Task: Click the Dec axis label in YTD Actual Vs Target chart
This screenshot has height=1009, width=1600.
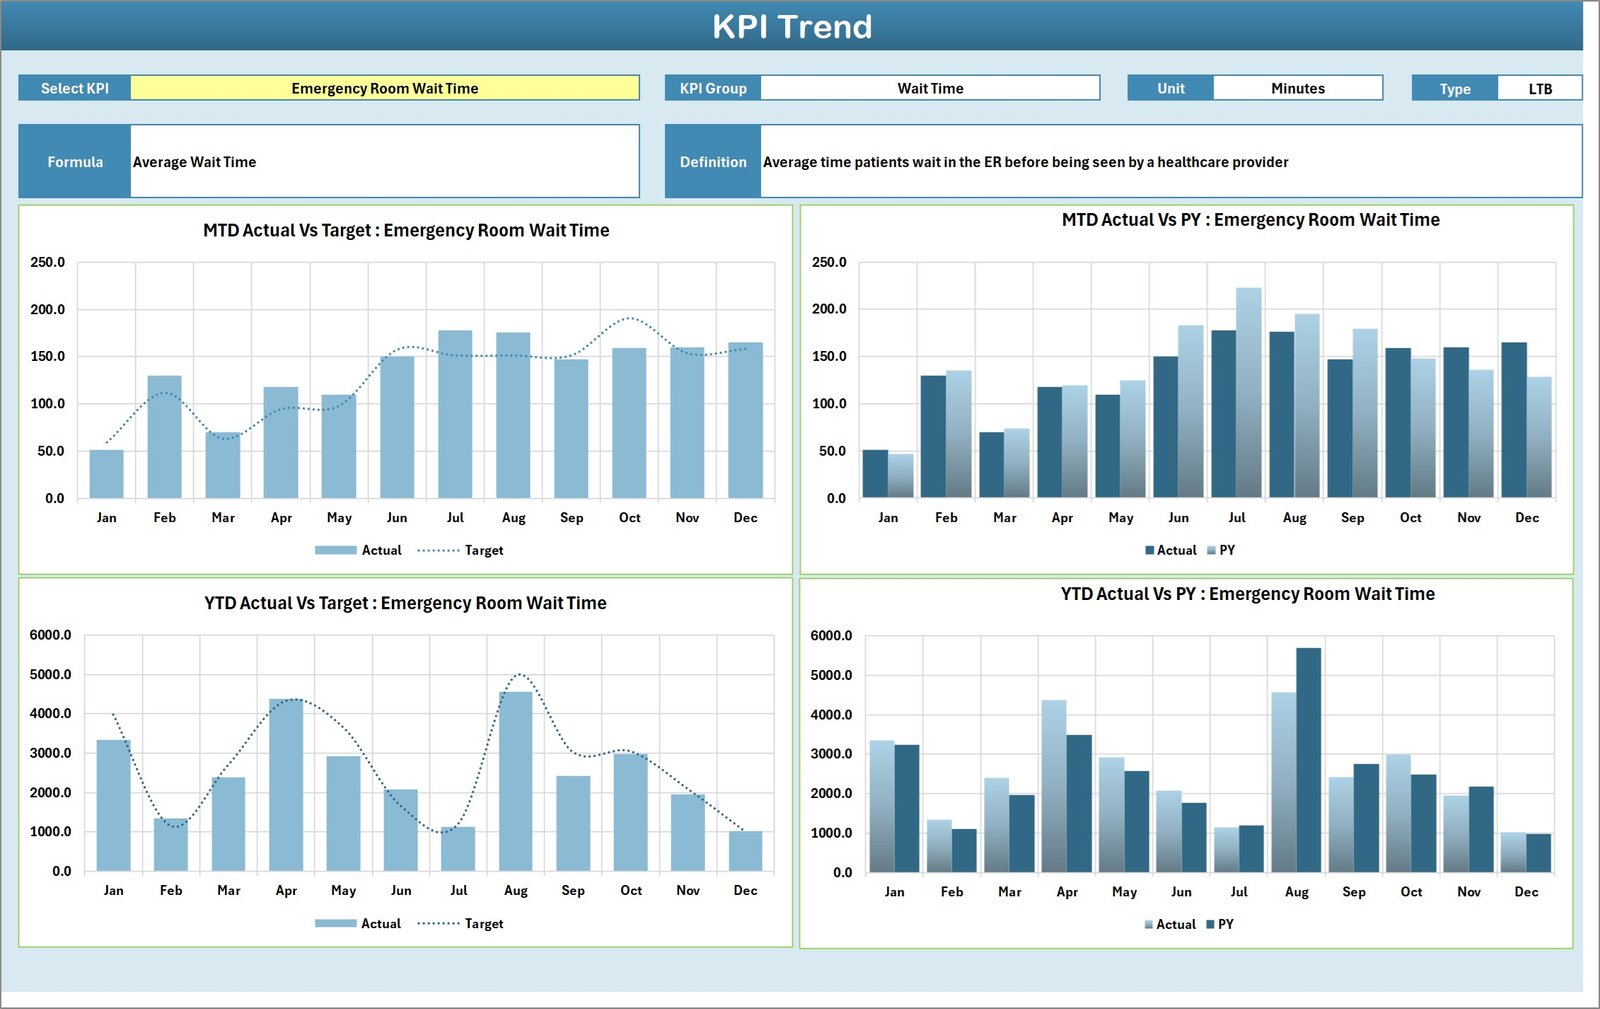Action: (746, 890)
